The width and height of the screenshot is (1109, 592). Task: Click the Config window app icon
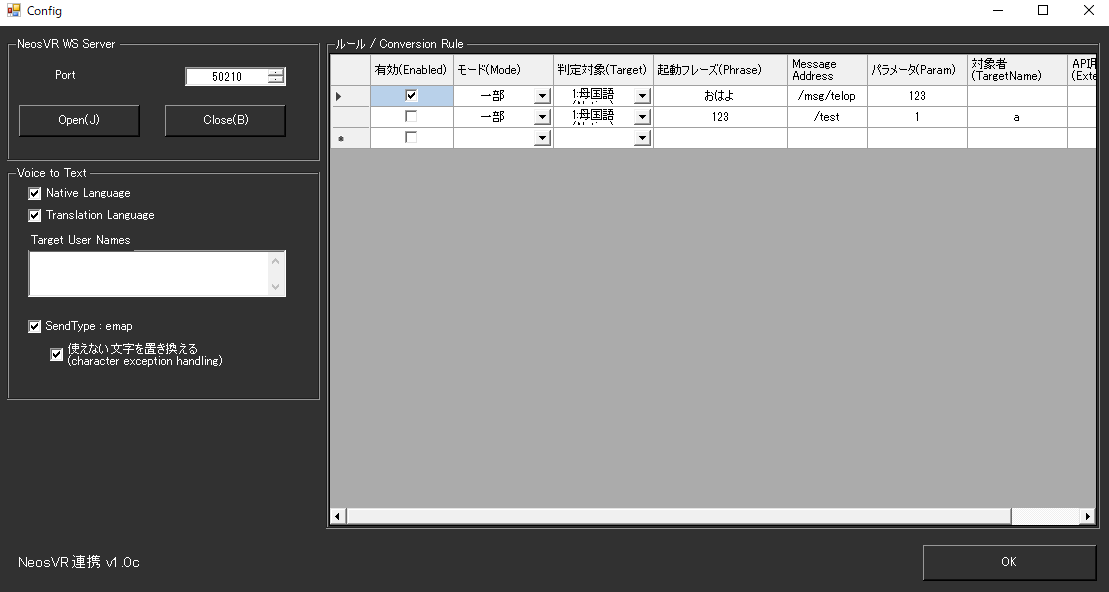(13, 11)
